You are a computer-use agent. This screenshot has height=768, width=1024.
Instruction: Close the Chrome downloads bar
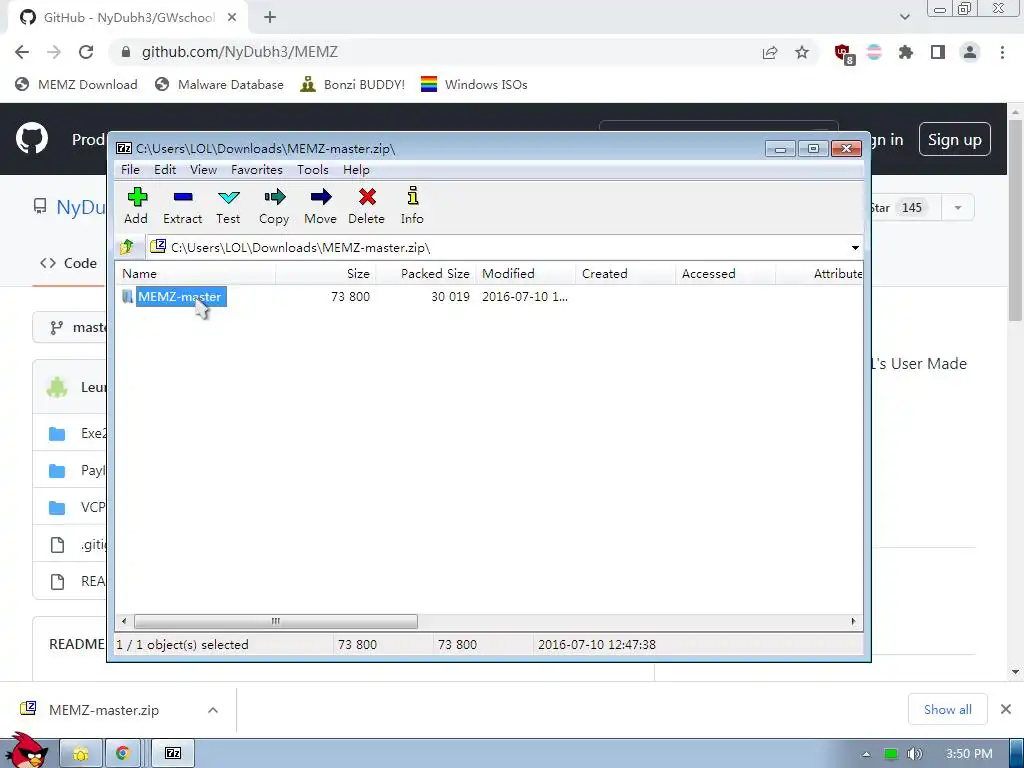1006,709
